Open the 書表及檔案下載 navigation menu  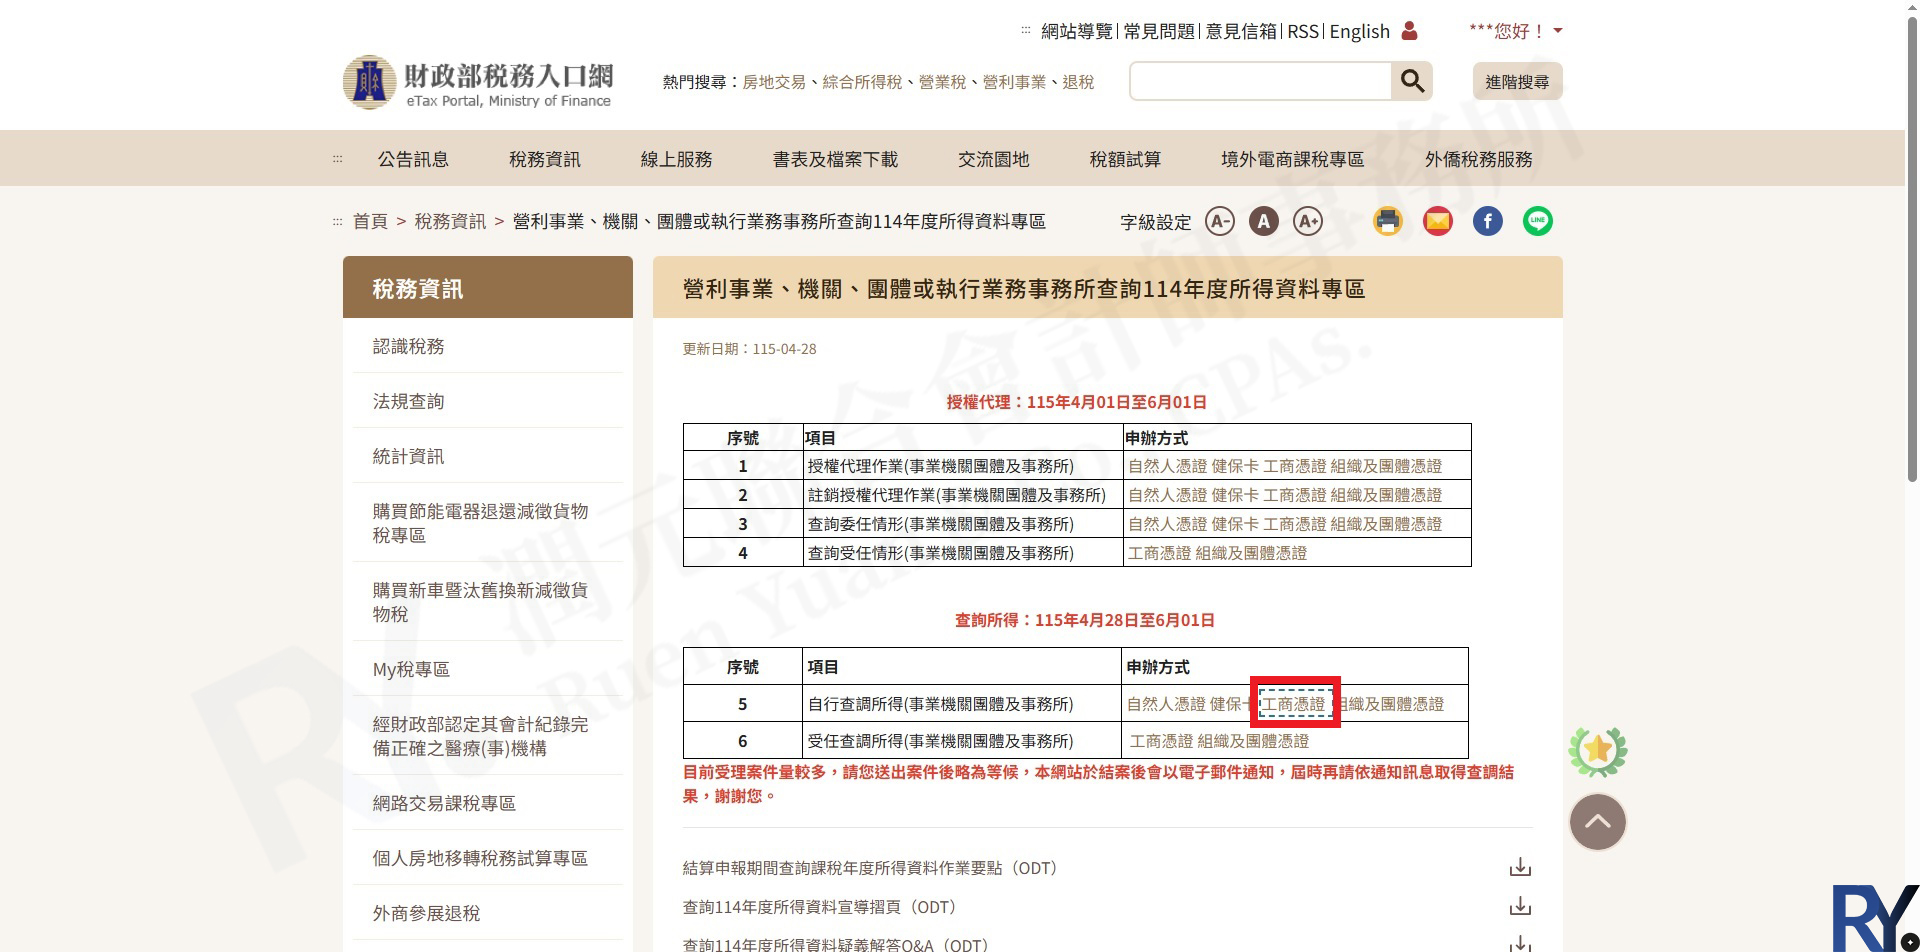835,159
